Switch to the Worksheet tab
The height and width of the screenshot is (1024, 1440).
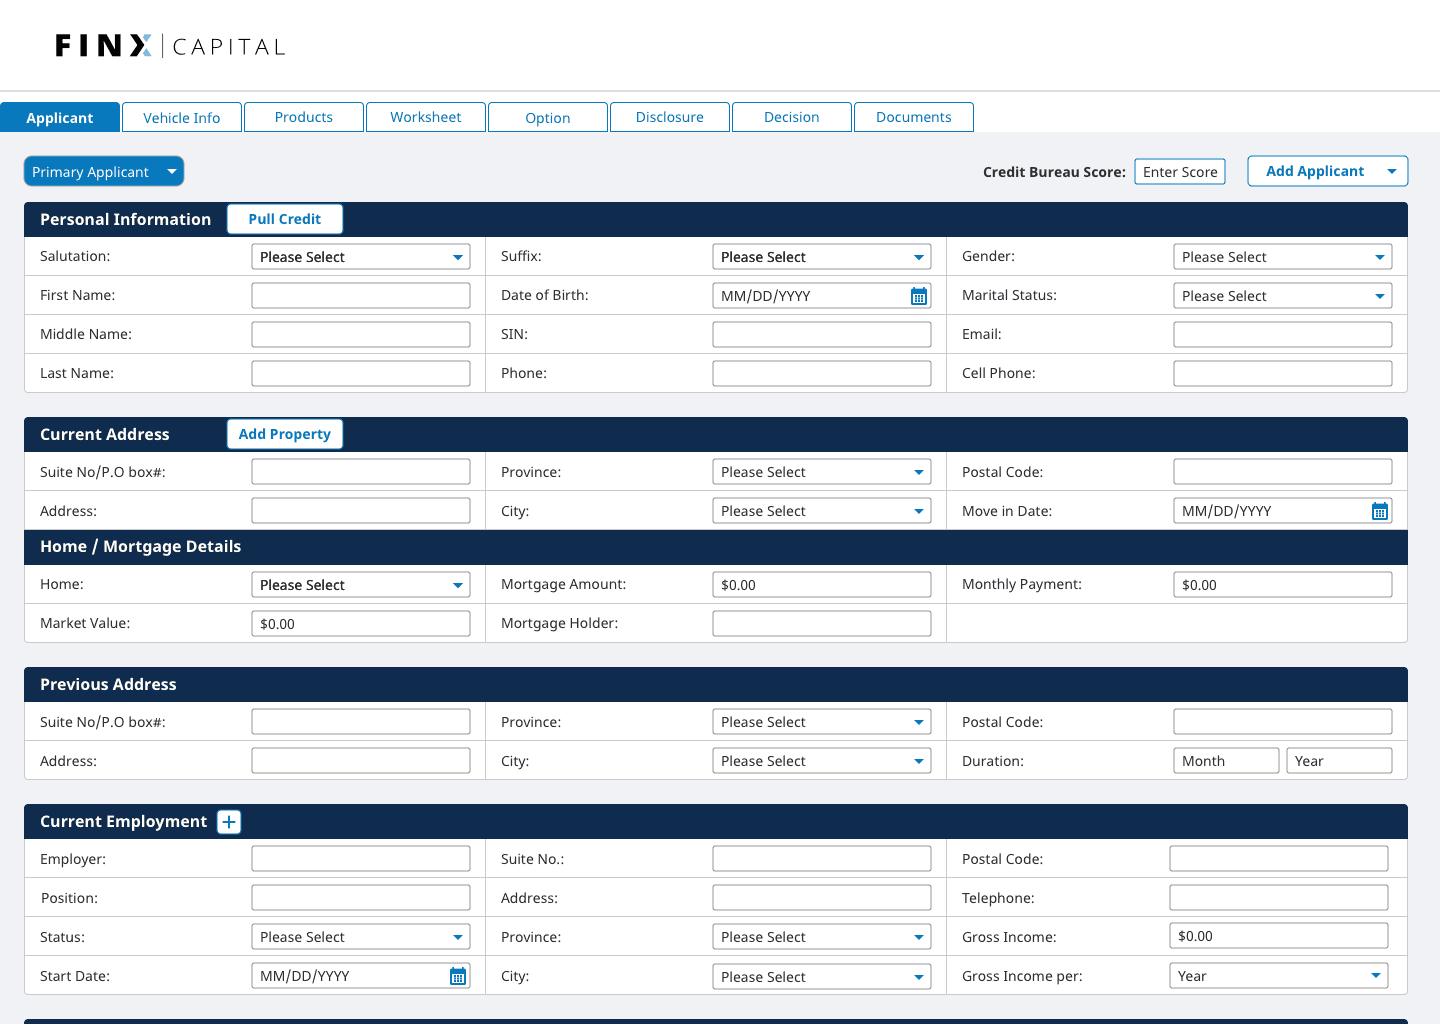pyautogui.click(x=426, y=117)
